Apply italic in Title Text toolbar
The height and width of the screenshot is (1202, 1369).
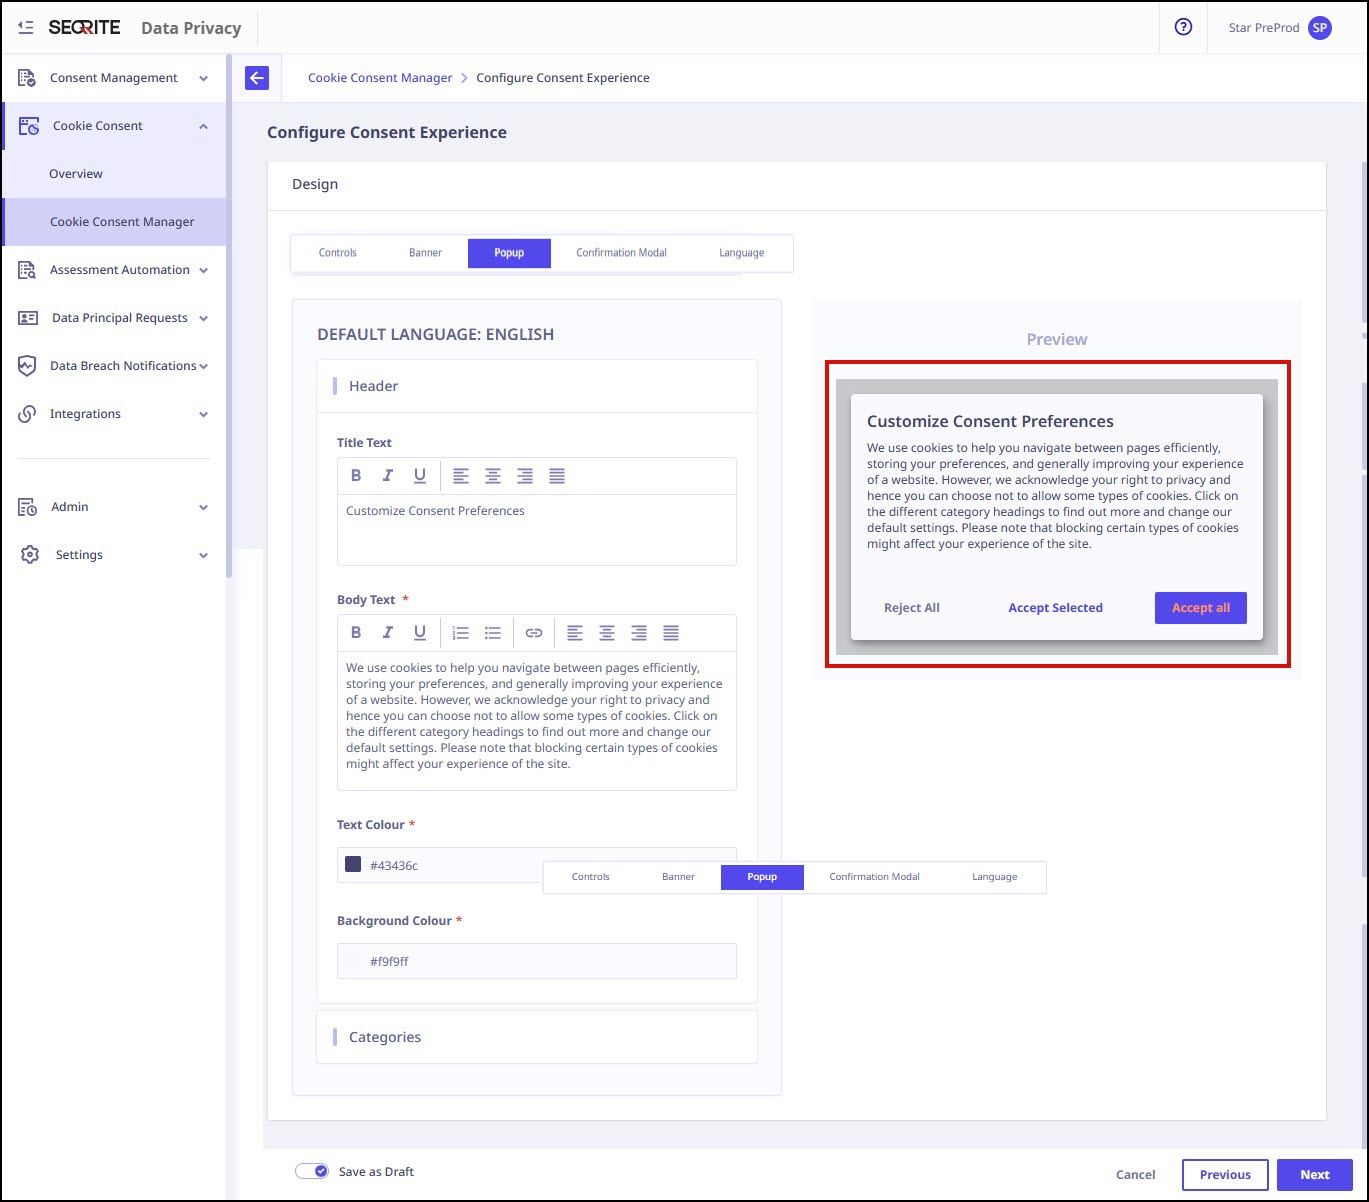[388, 476]
